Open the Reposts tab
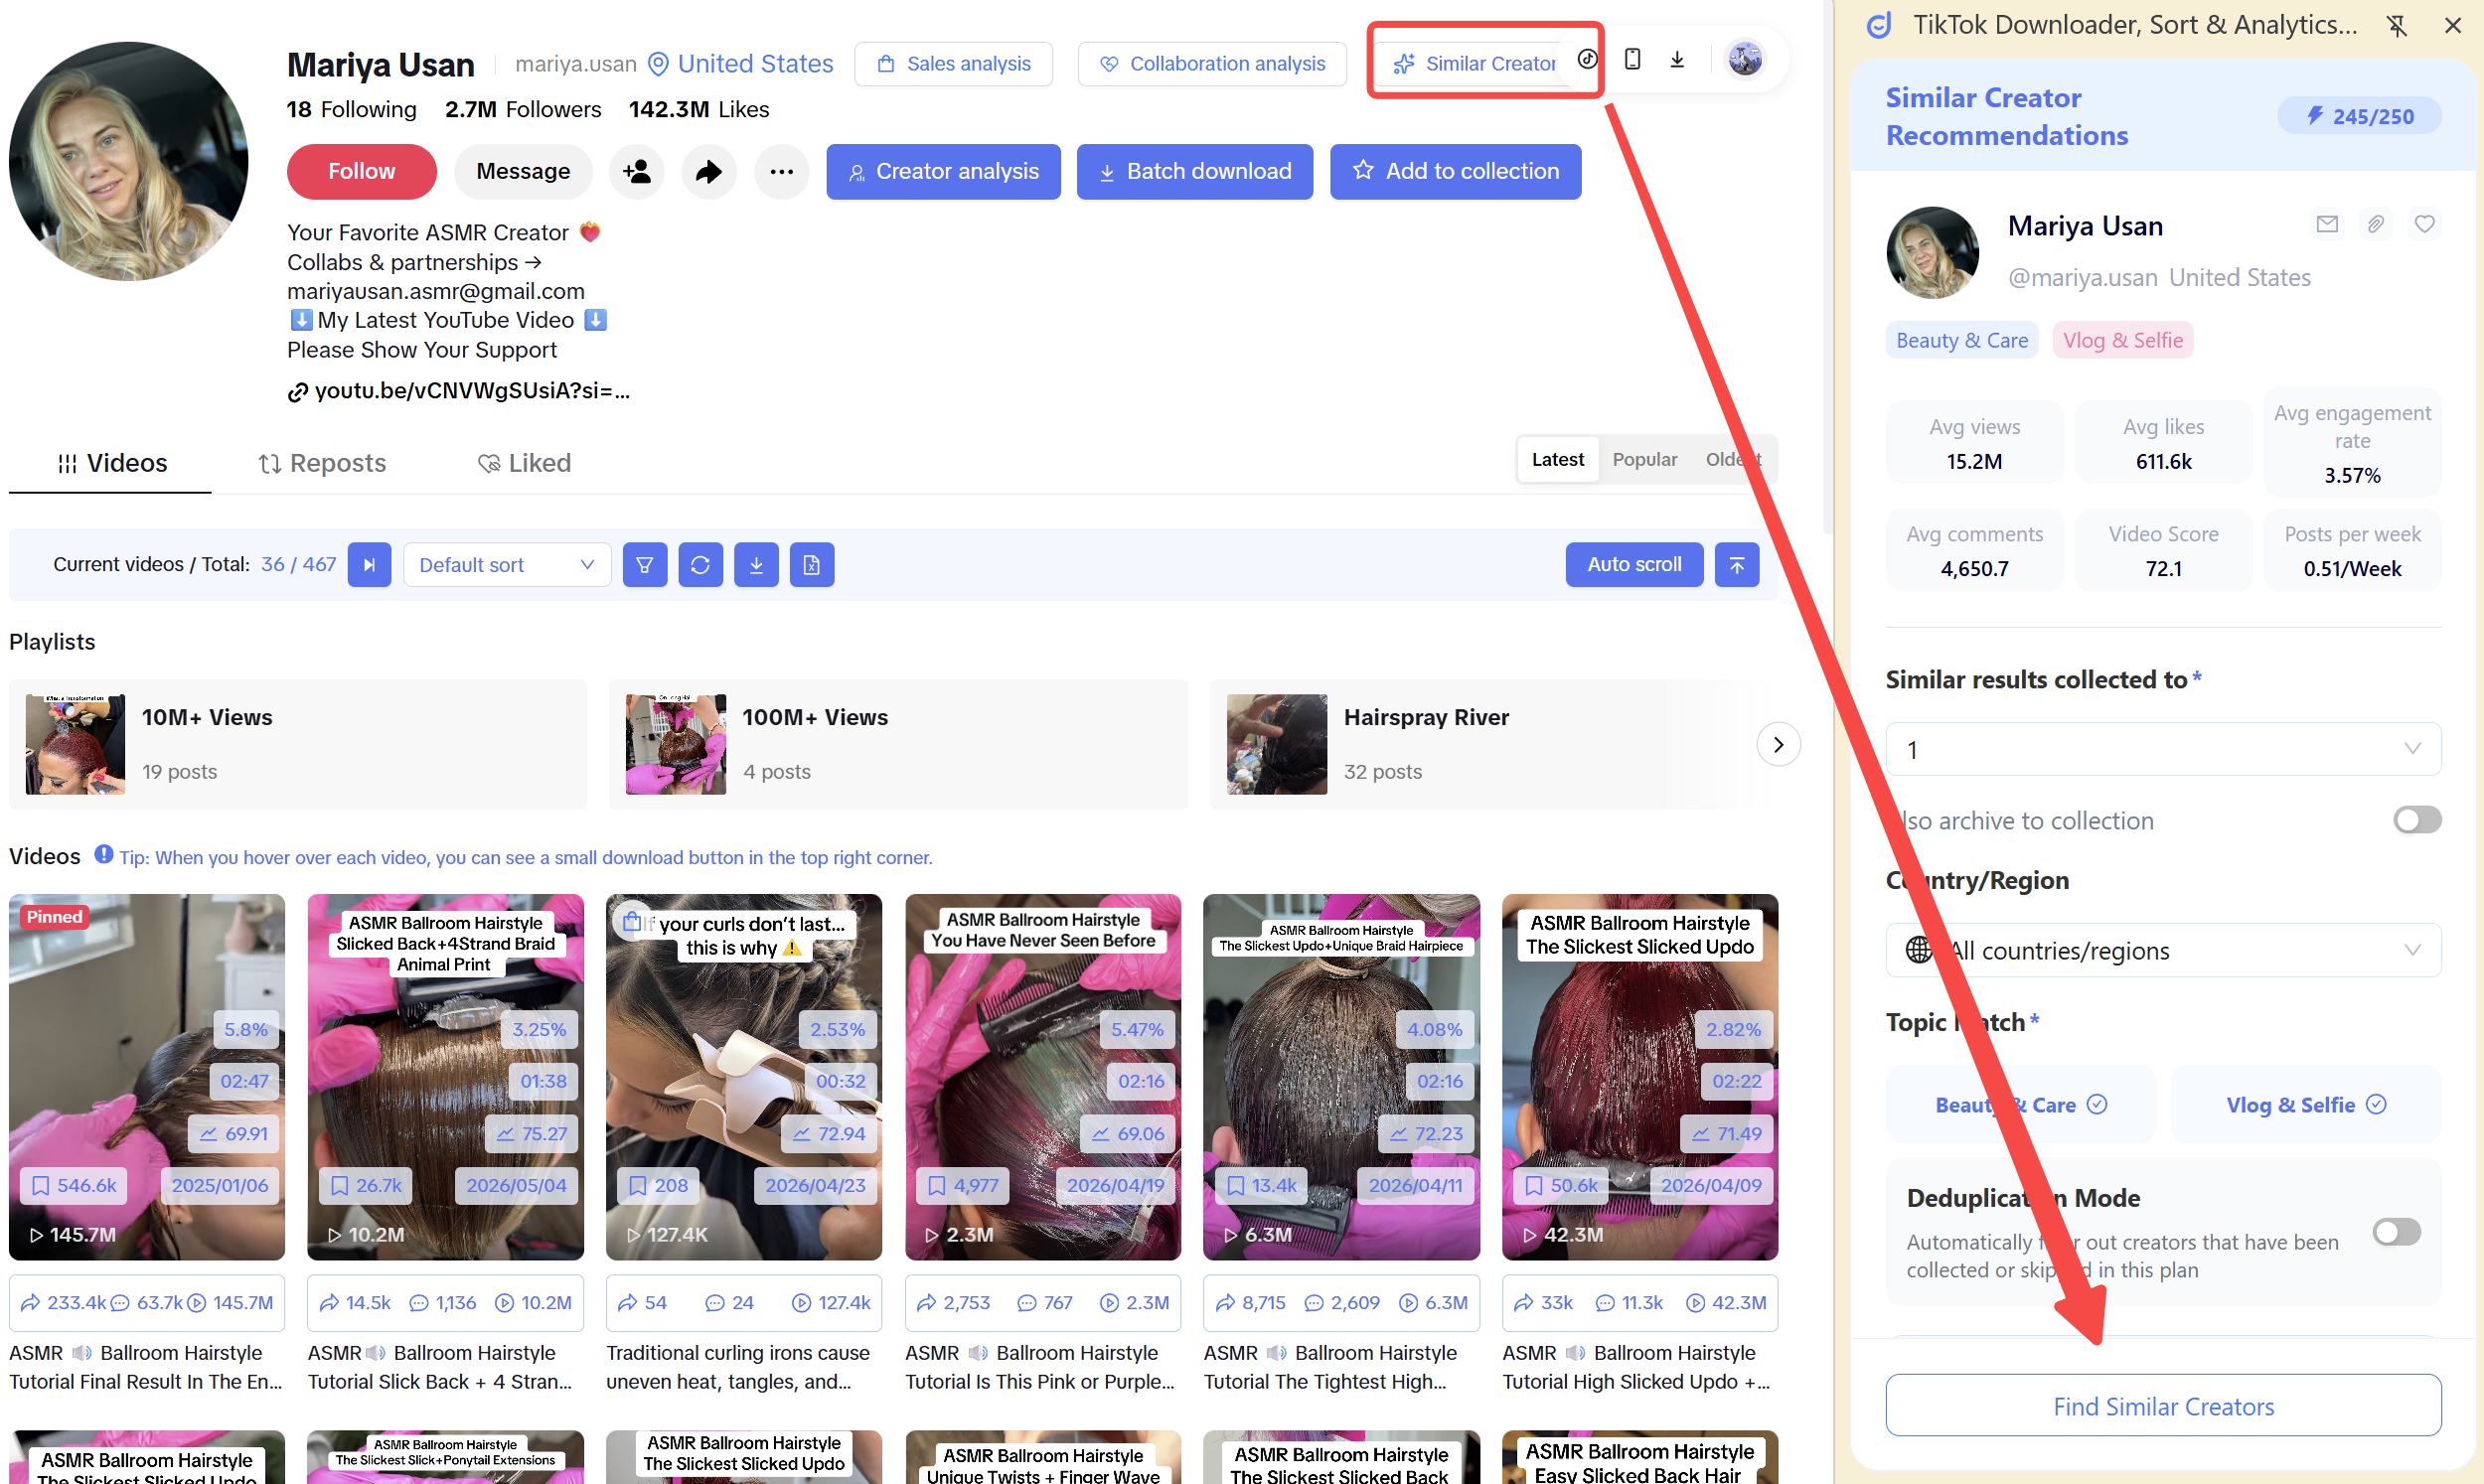This screenshot has height=1484, width=2484. click(322, 463)
